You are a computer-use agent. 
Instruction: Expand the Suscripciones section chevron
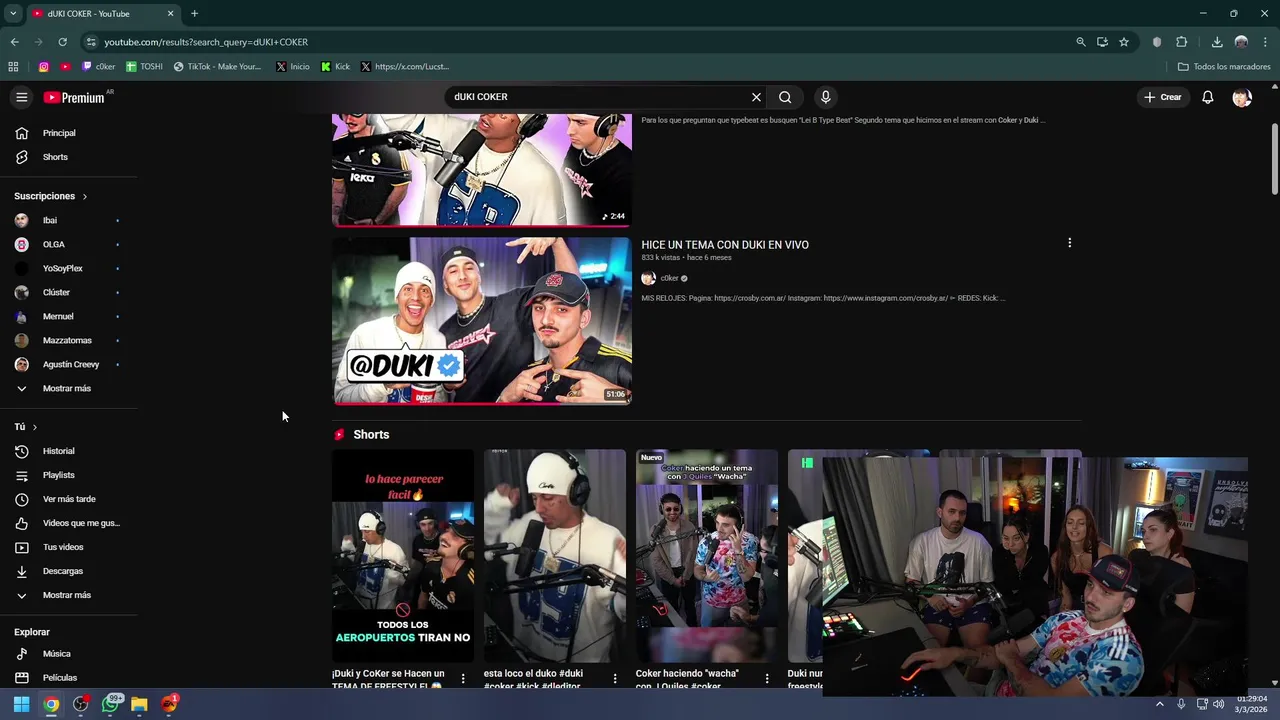(x=85, y=197)
